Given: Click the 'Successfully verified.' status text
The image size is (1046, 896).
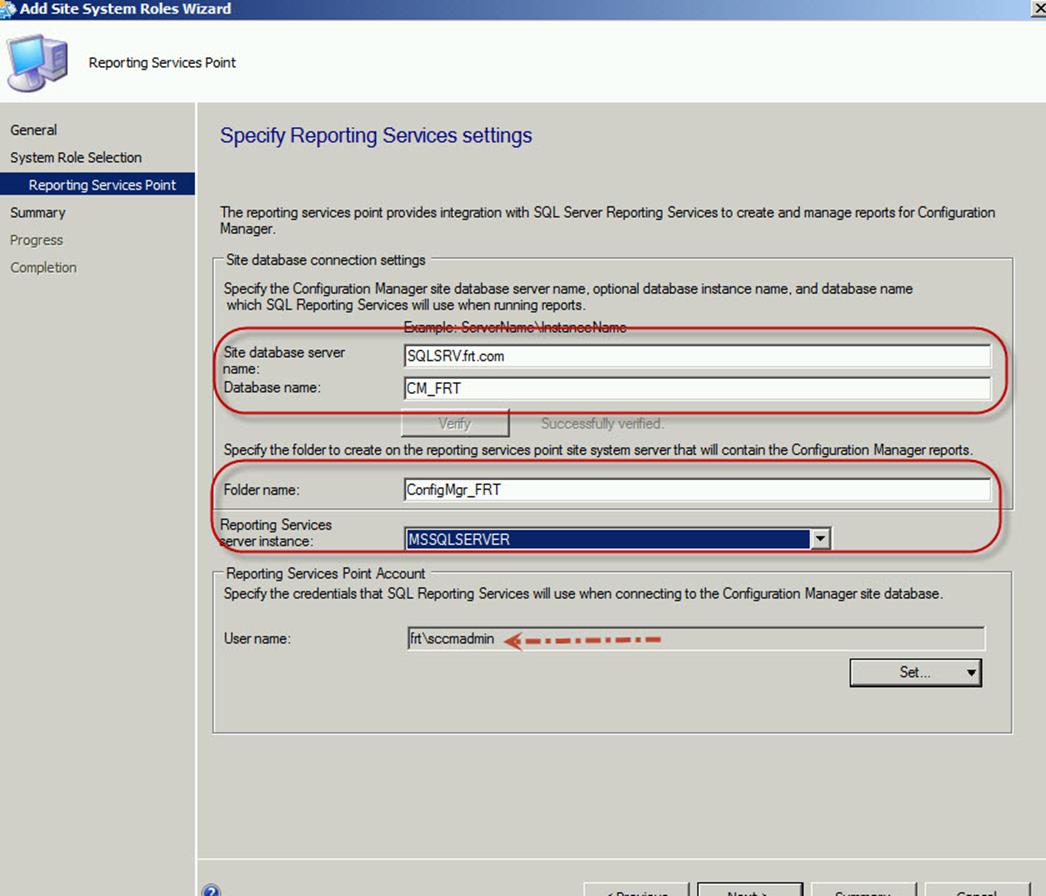Looking at the screenshot, I should 602,424.
